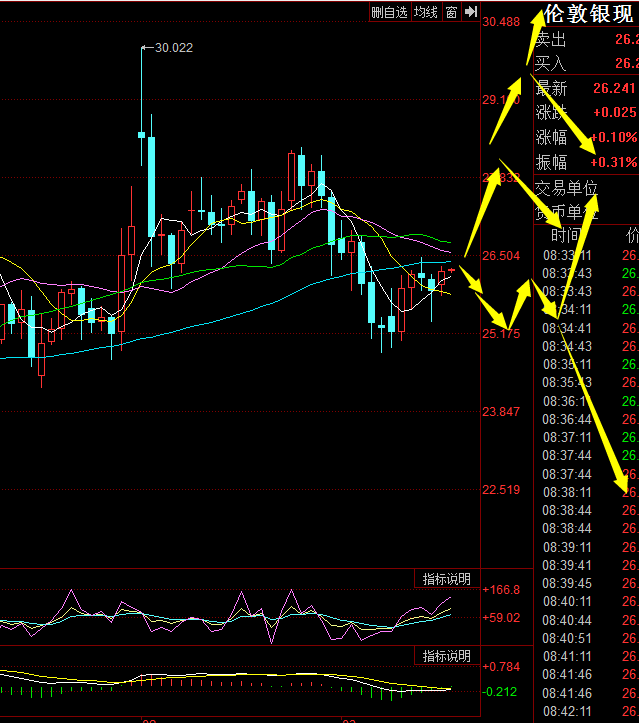
Task: Click the 卖出 sell price row
Action: click(x=586, y=40)
